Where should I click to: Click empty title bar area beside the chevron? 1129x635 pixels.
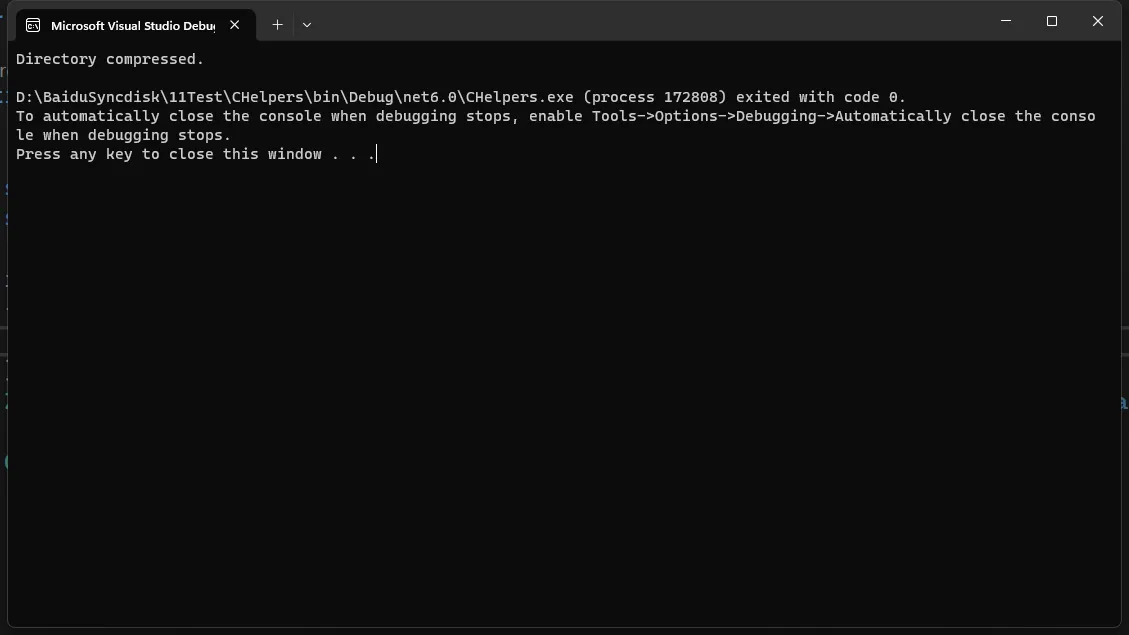pos(648,22)
